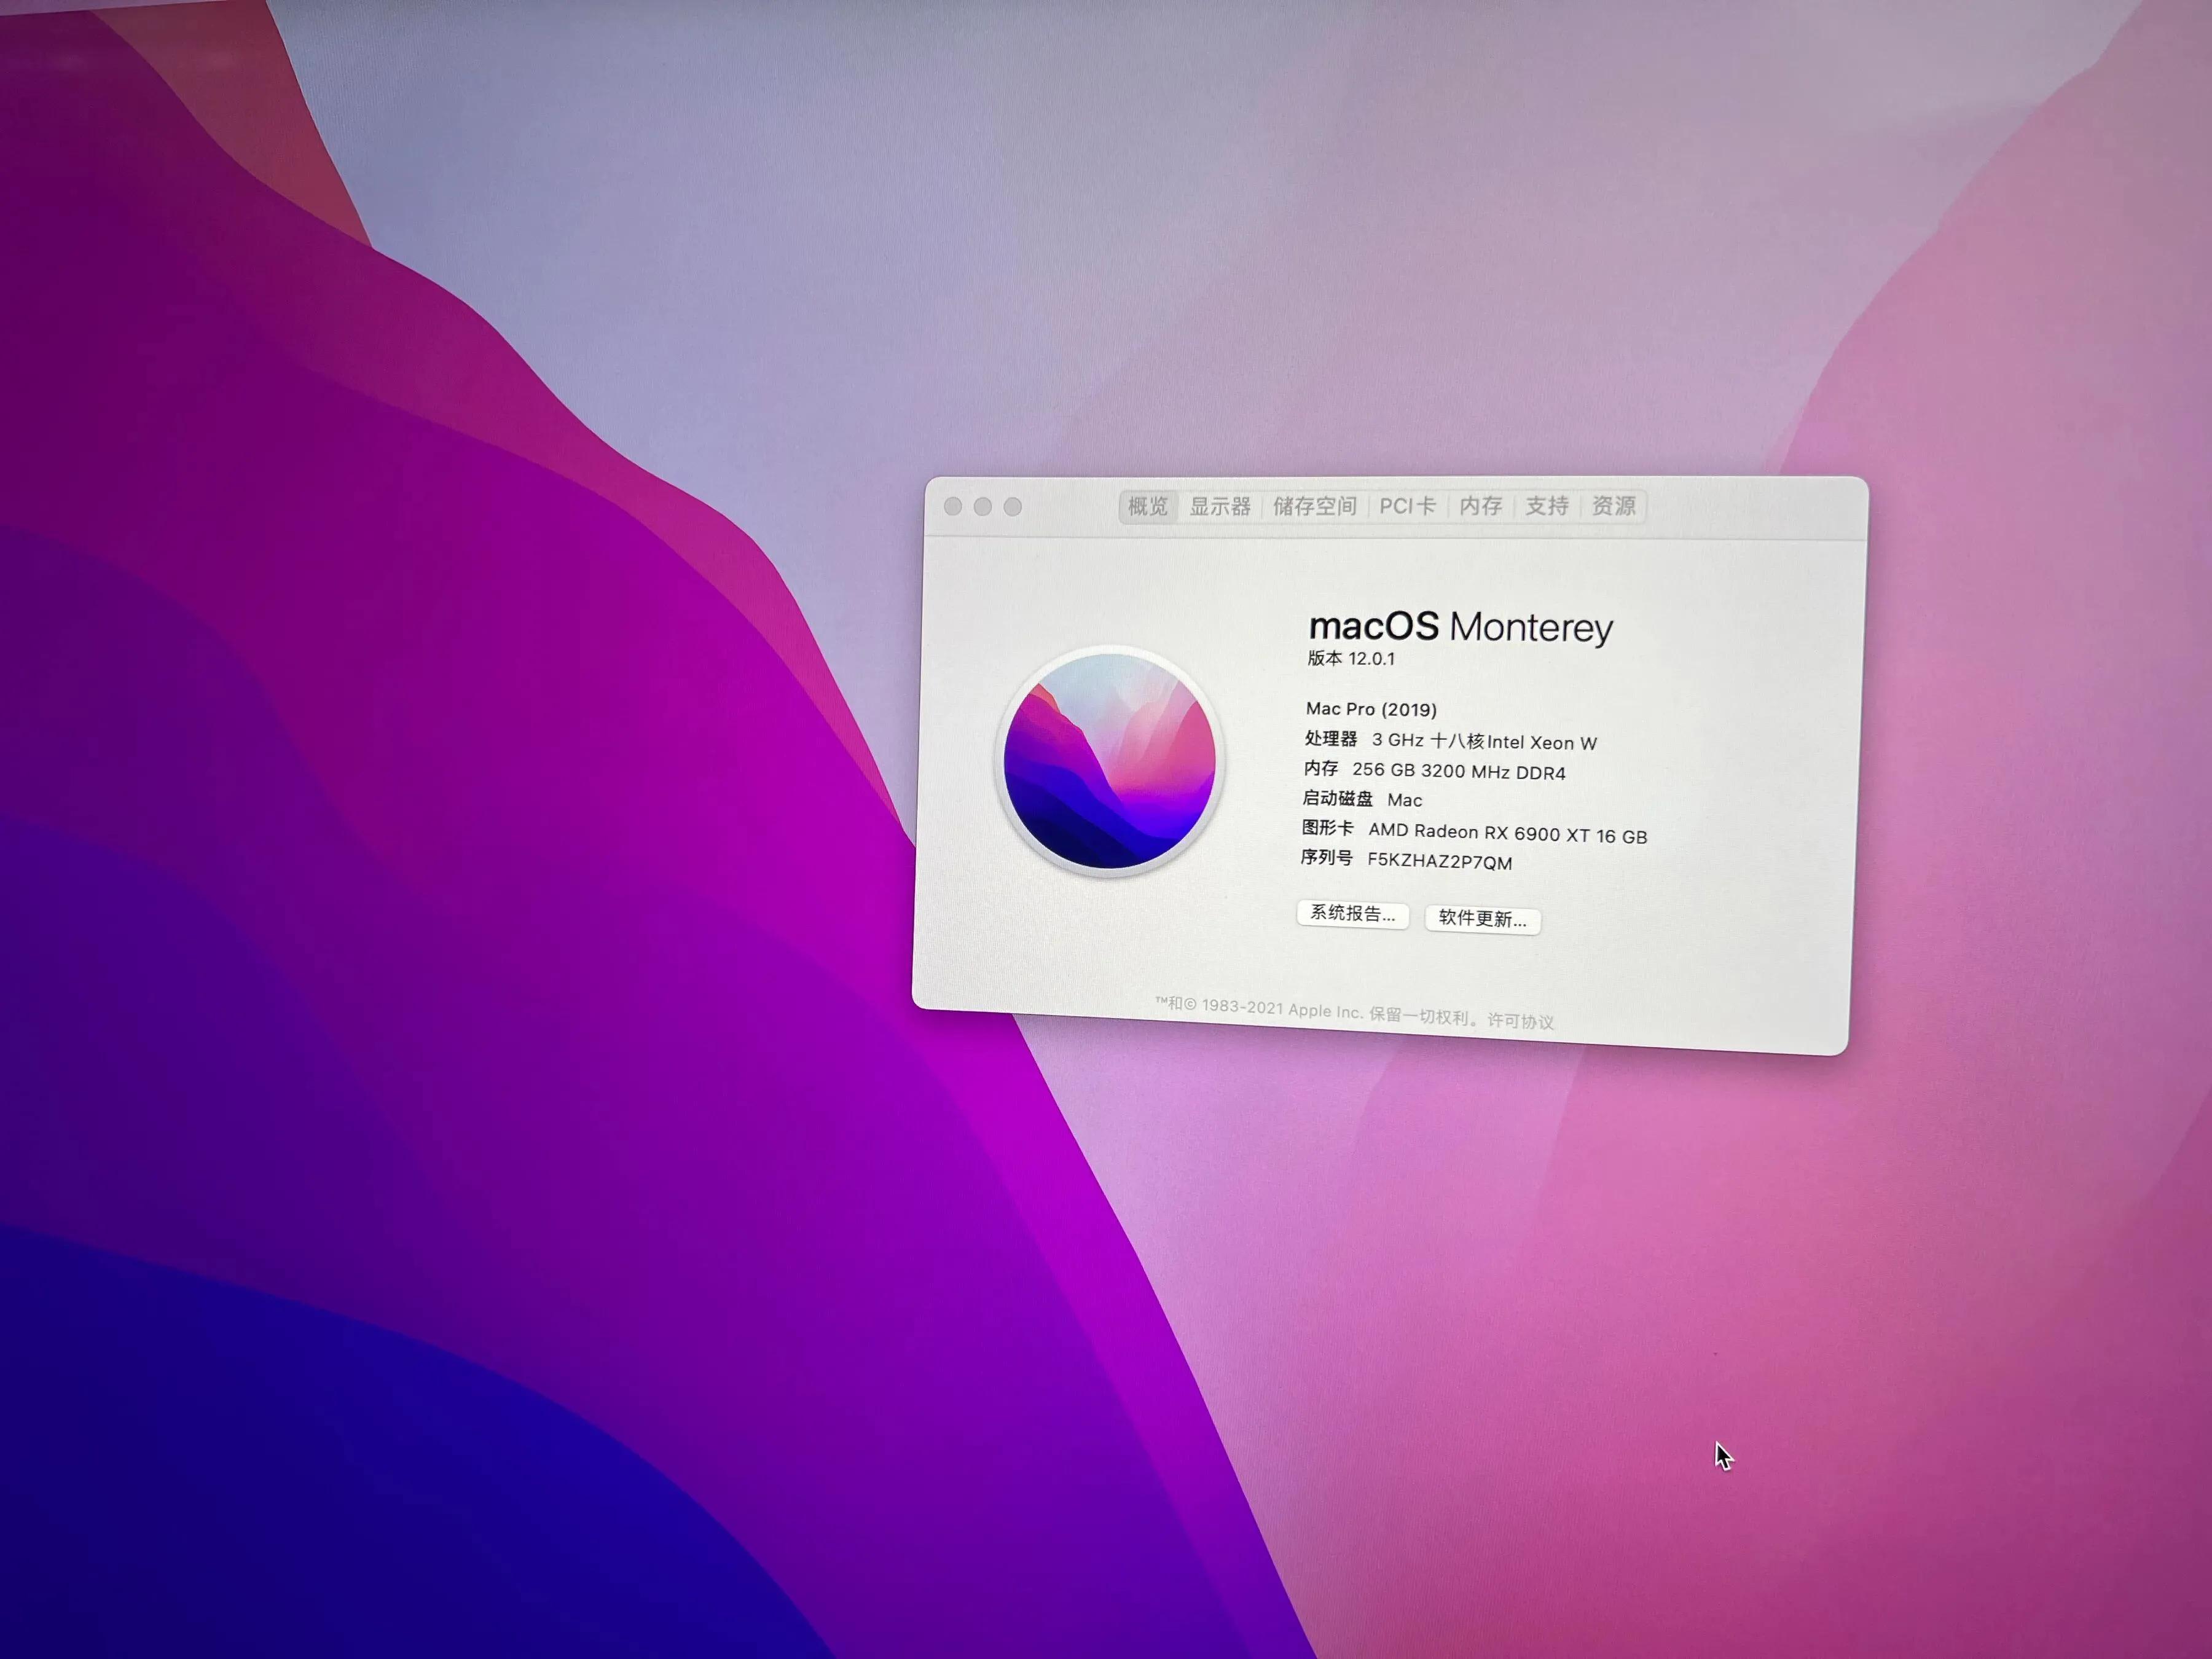This screenshot has width=2212, height=1659.
Task: Open the 支持 tab
Action: tap(1547, 506)
